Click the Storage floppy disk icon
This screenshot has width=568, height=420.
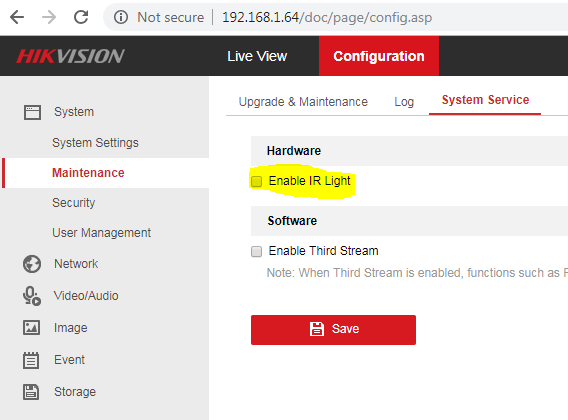click(31, 392)
